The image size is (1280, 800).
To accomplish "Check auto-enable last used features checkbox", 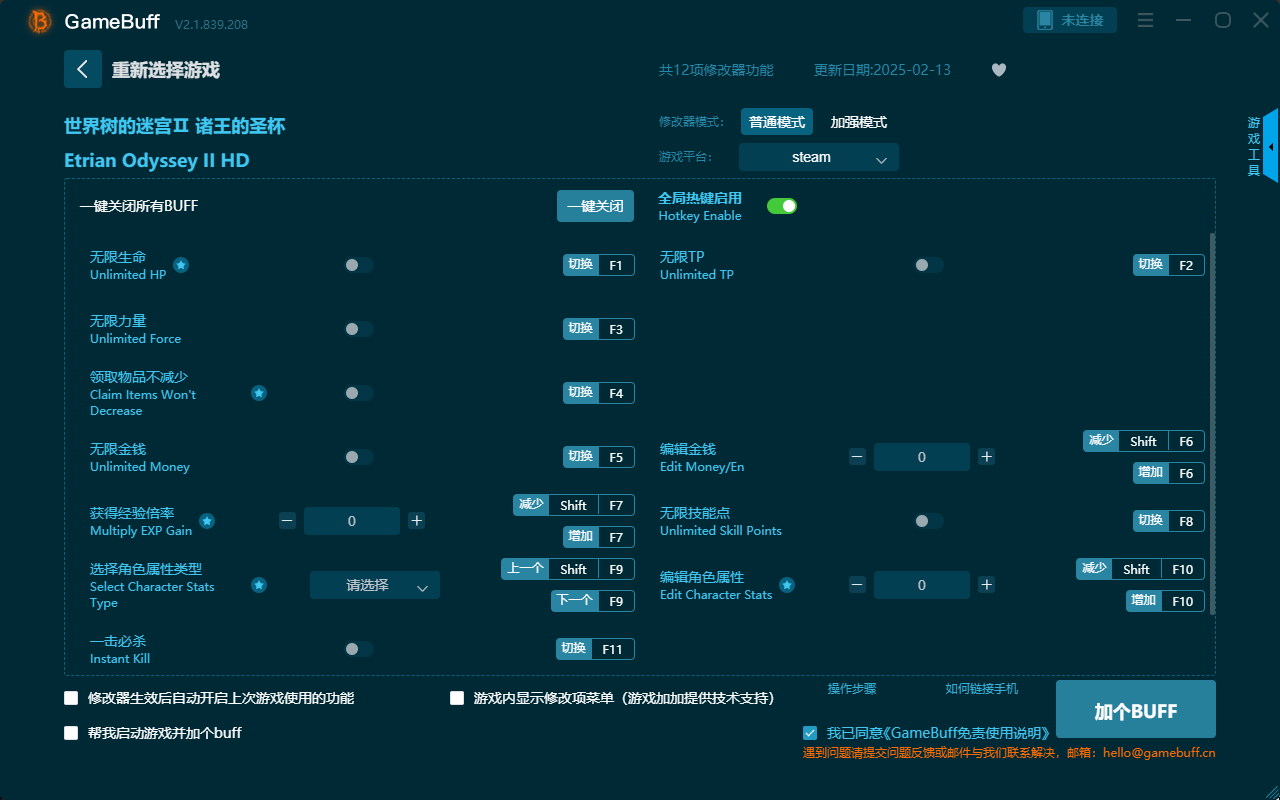I will (x=71, y=698).
